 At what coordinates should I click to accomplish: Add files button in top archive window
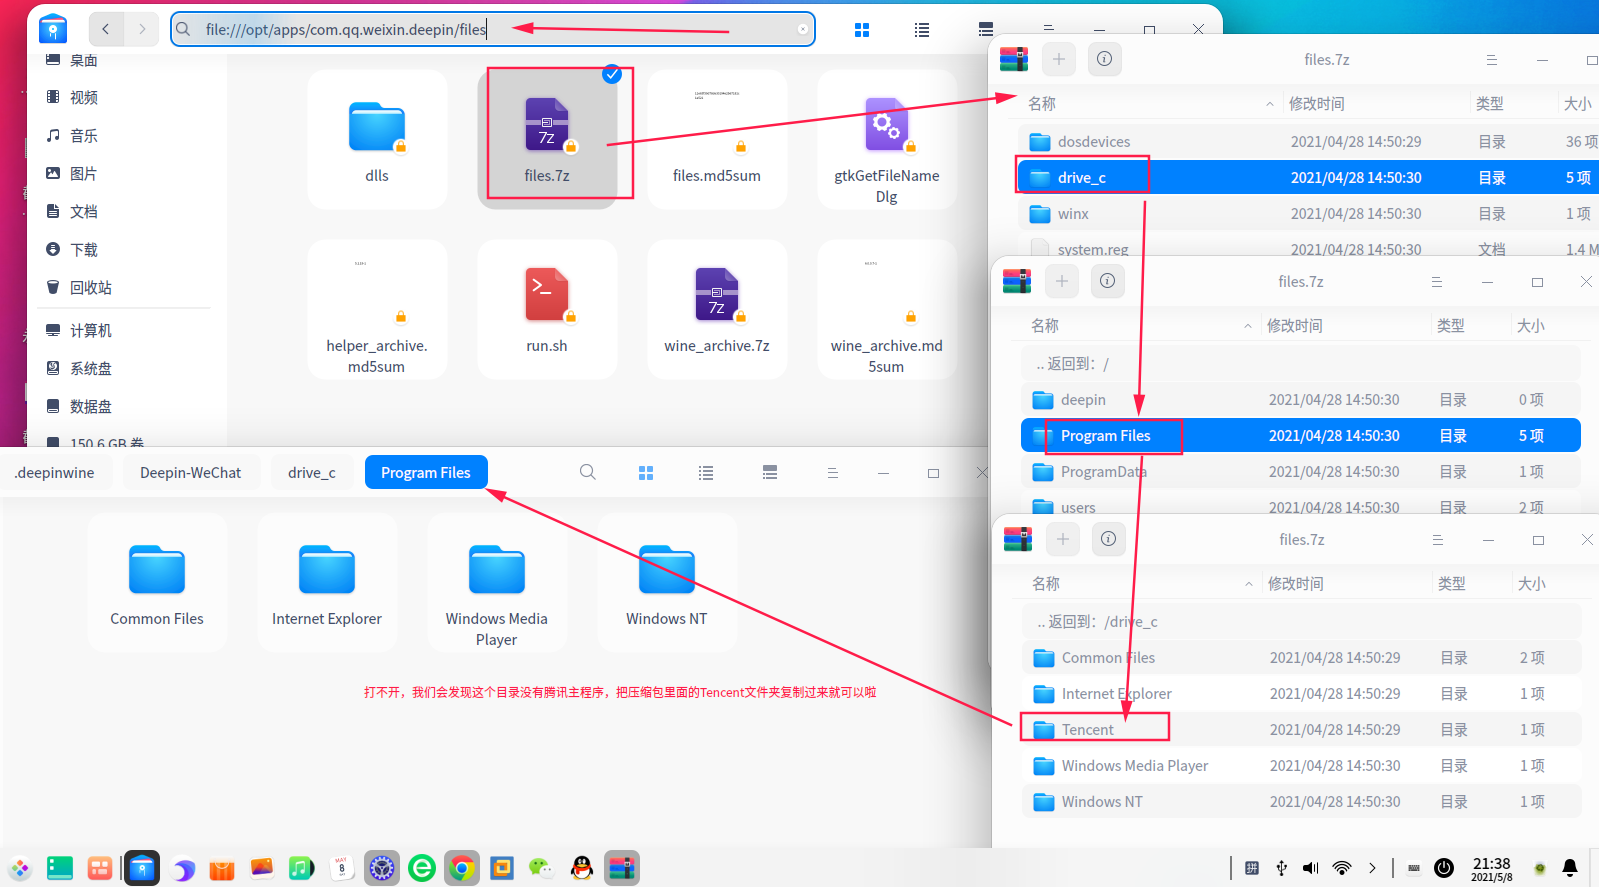(x=1059, y=59)
